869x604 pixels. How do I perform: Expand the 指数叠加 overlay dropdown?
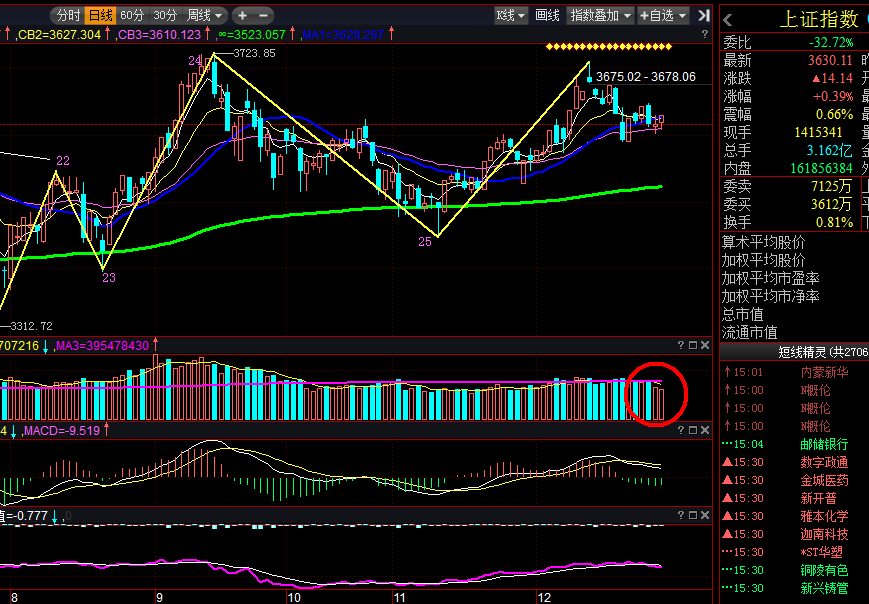click(601, 16)
